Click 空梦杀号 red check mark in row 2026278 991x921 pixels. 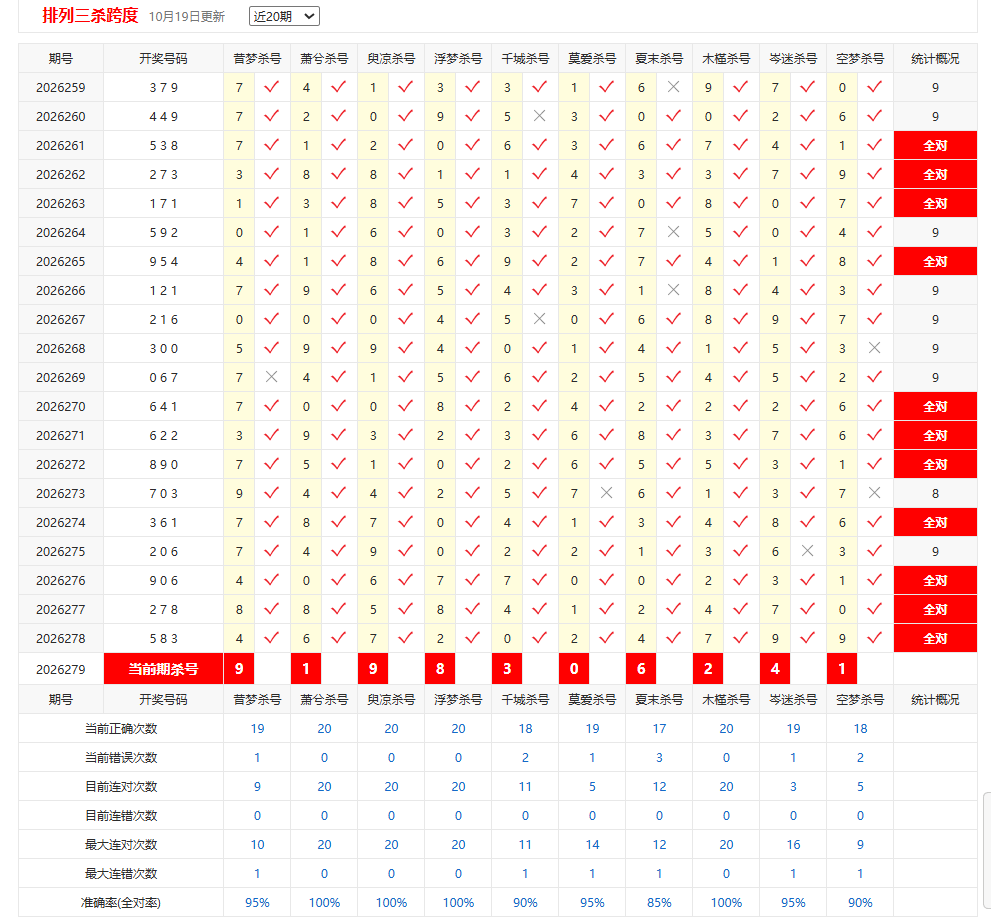[875, 638]
